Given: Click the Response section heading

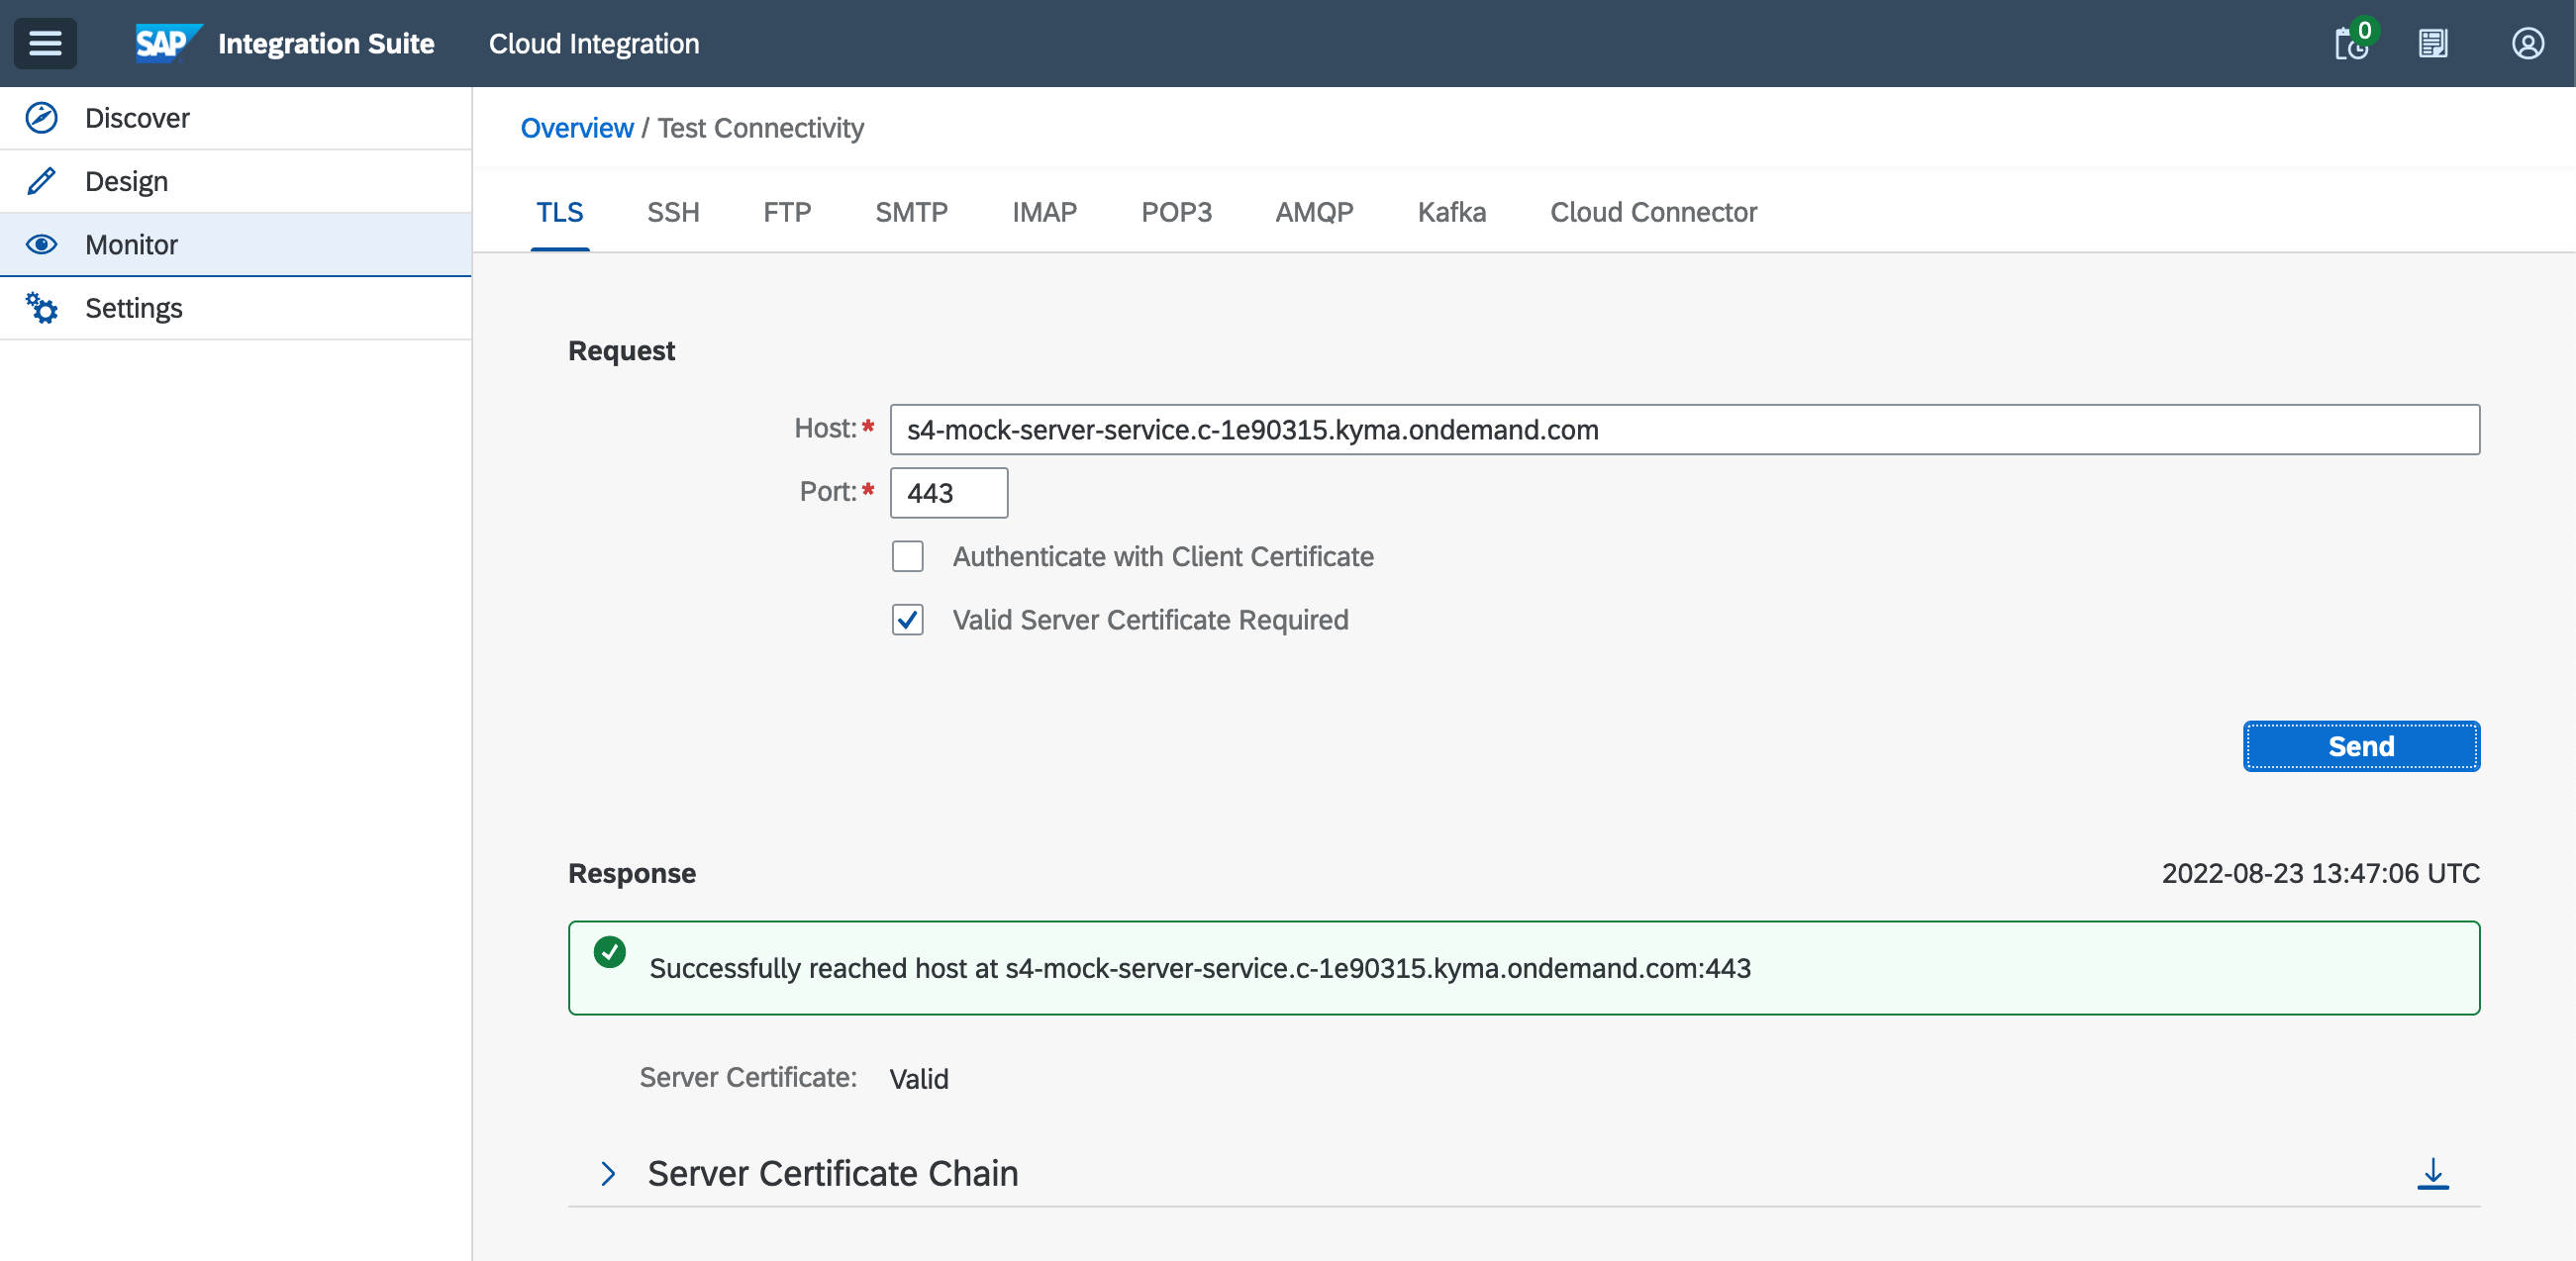Looking at the screenshot, I should click(632, 873).
